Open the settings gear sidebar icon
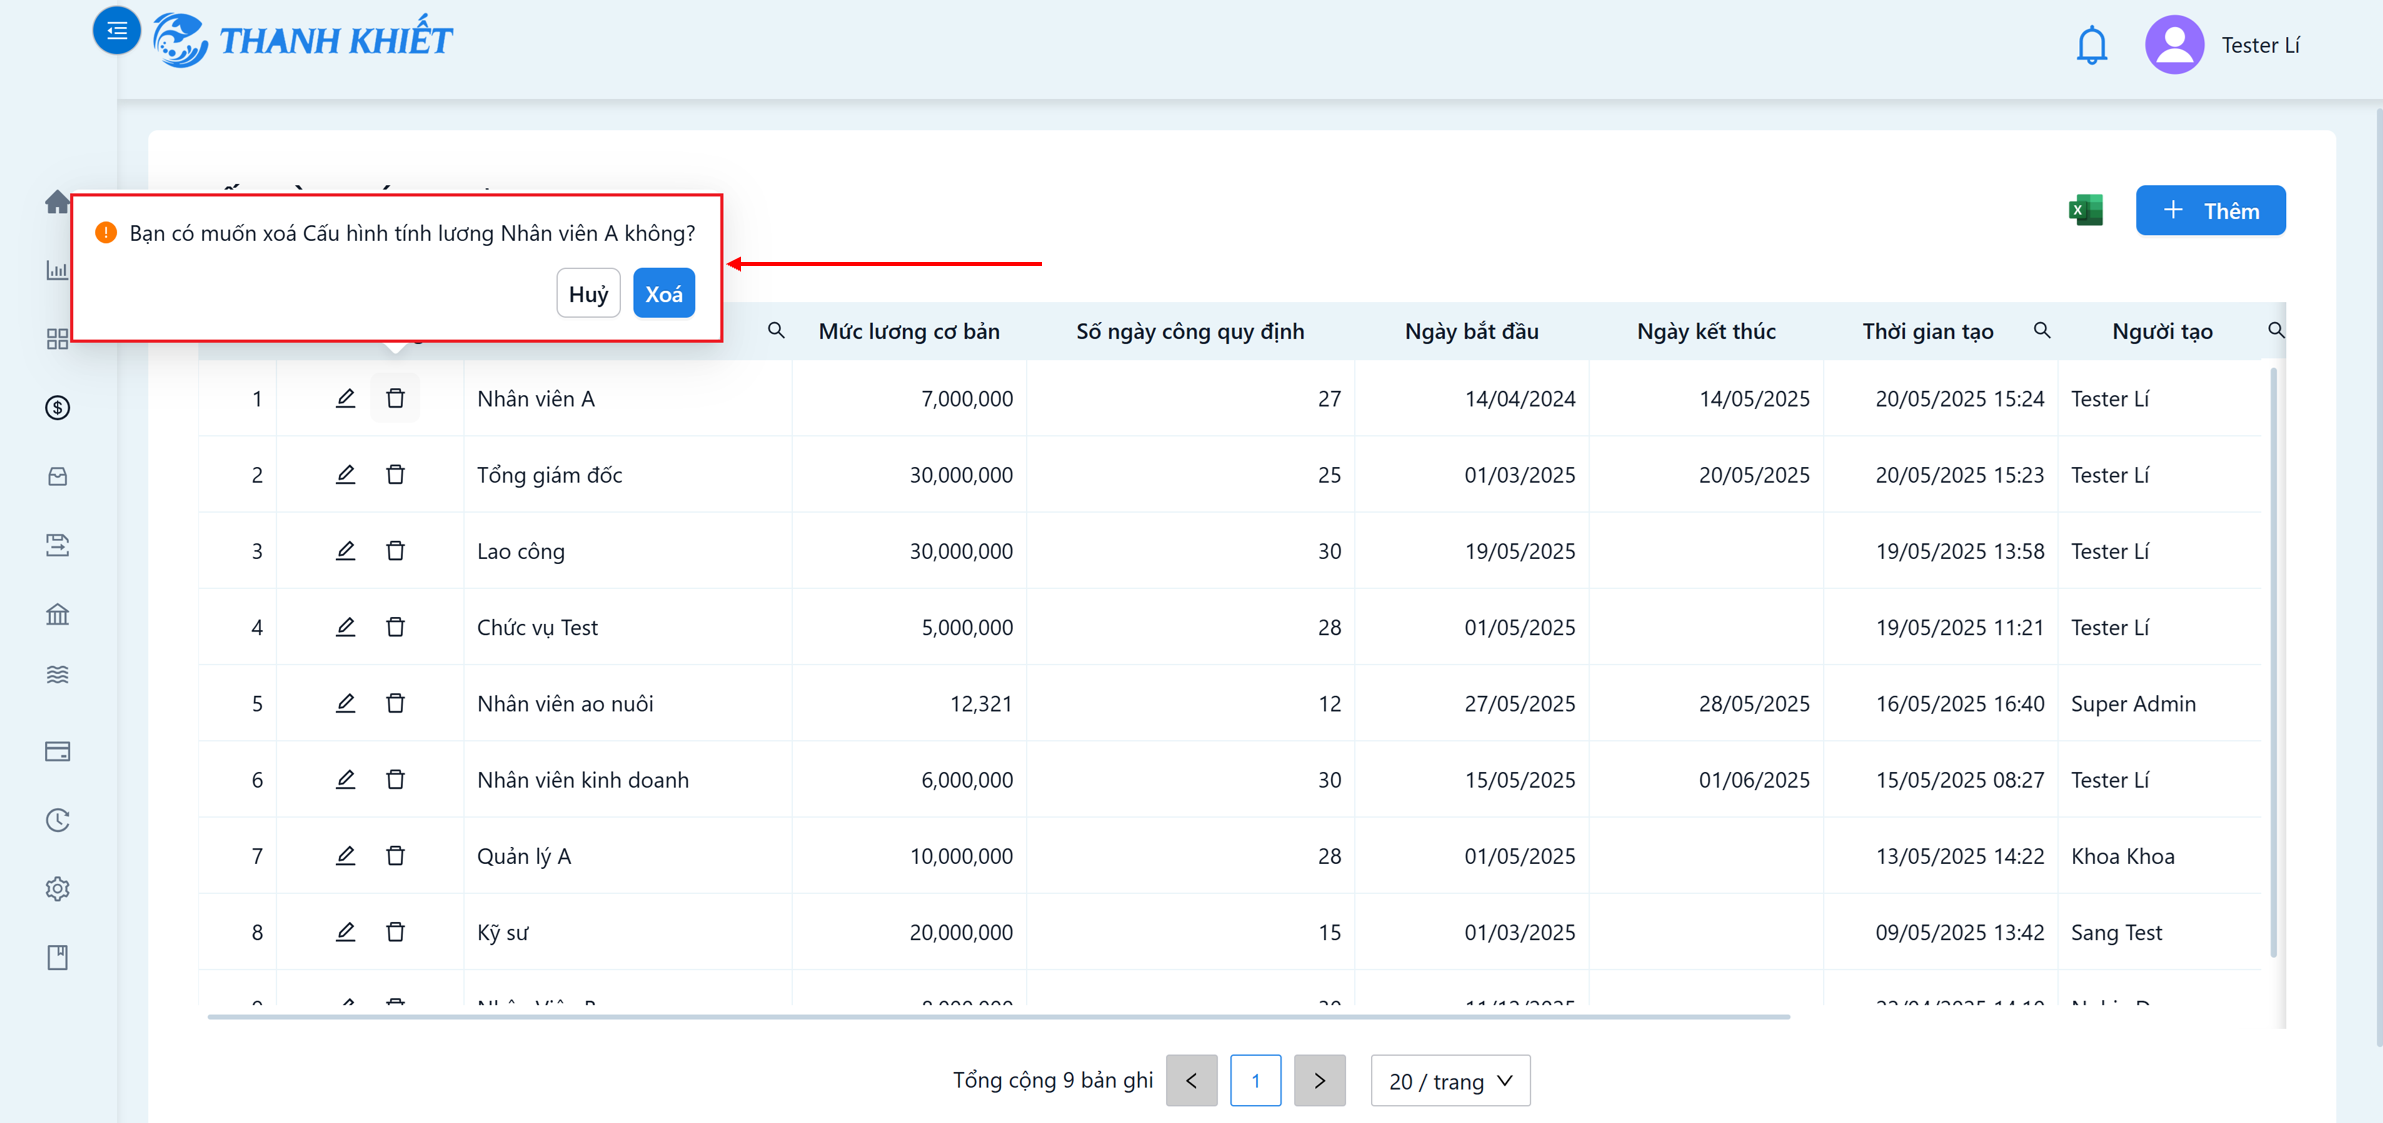 (58, 888)
